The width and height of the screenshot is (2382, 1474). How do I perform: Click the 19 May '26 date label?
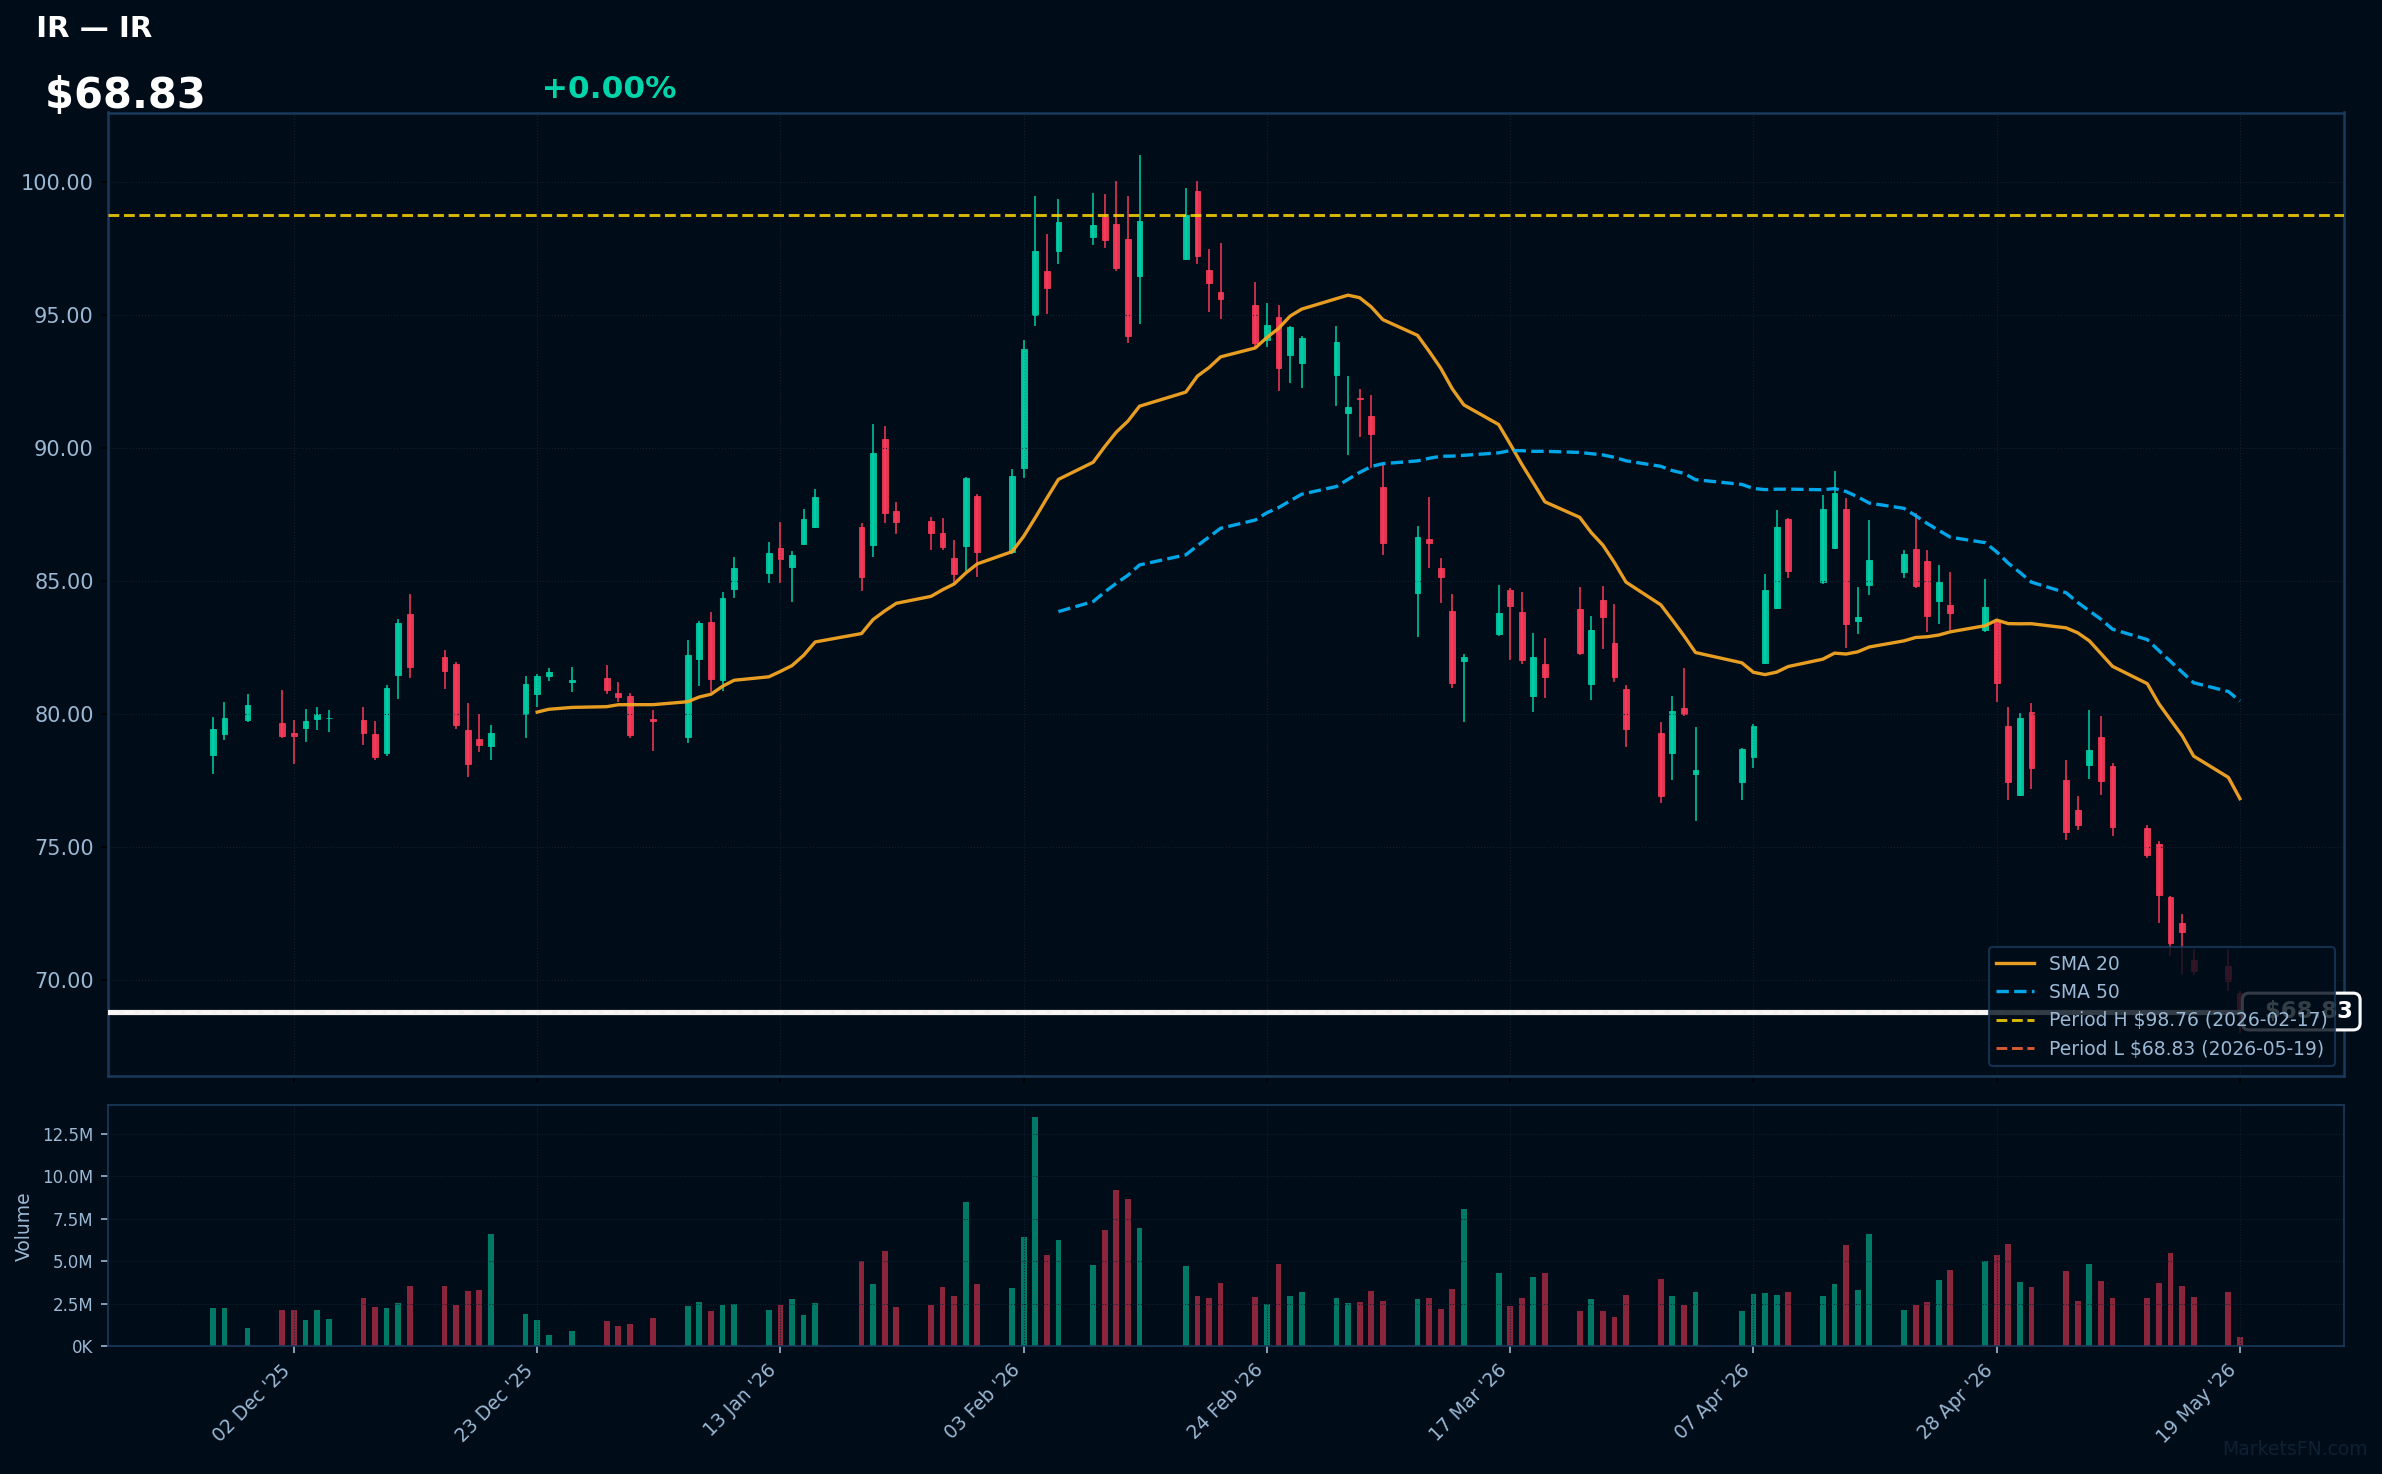coord(2197,1402)
